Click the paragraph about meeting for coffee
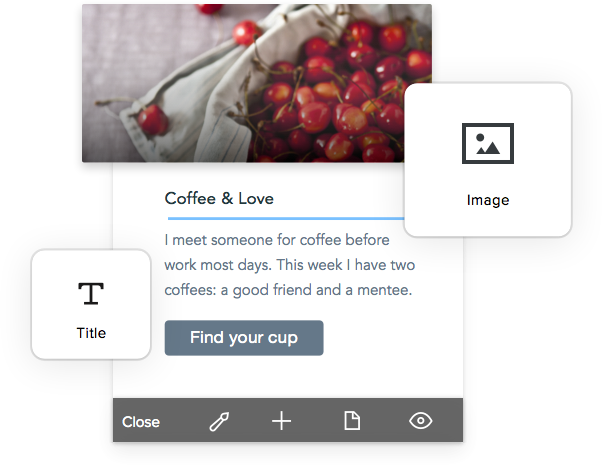This screenshot has width=602, height=465. click(x=289, y=265)
